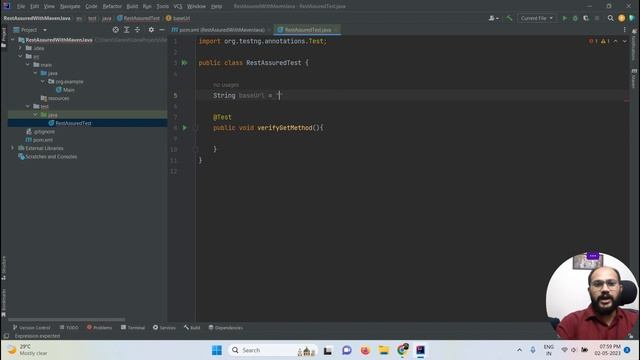Click the taskbar Search box
Screen dimensions: 640x360
(x=273, y=350)
